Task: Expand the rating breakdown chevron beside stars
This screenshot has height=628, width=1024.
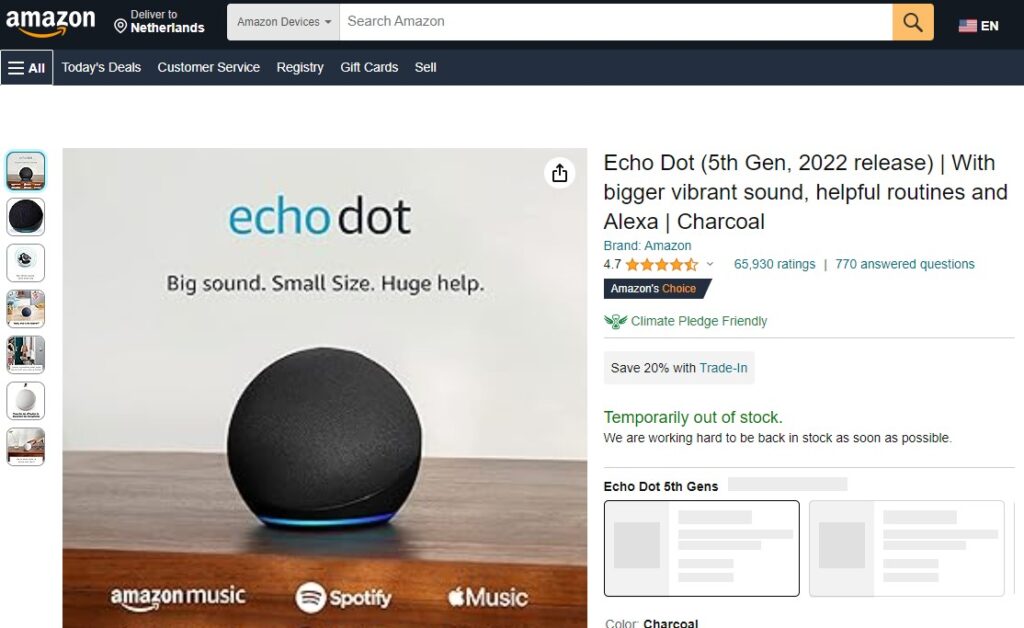Action: 710,264
